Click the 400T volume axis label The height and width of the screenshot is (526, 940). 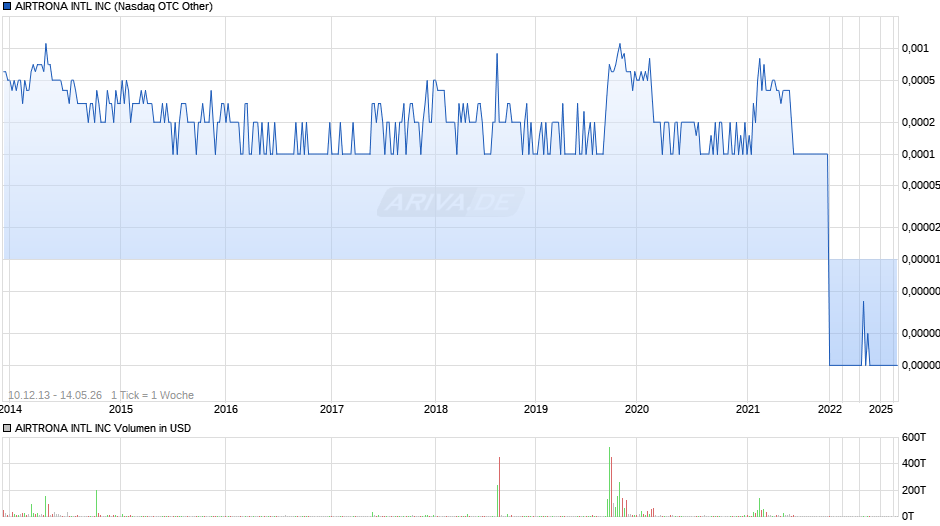point(914,463)
